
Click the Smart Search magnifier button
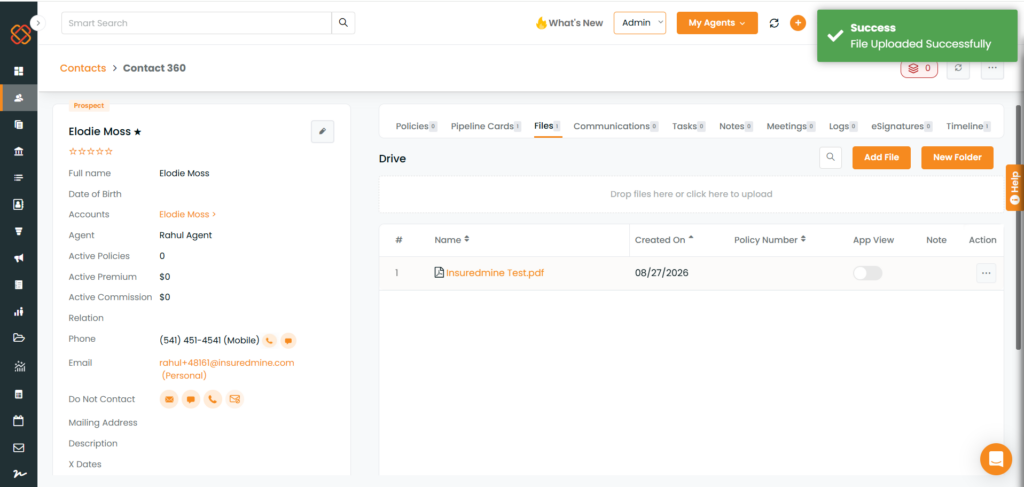pos(344,23)
